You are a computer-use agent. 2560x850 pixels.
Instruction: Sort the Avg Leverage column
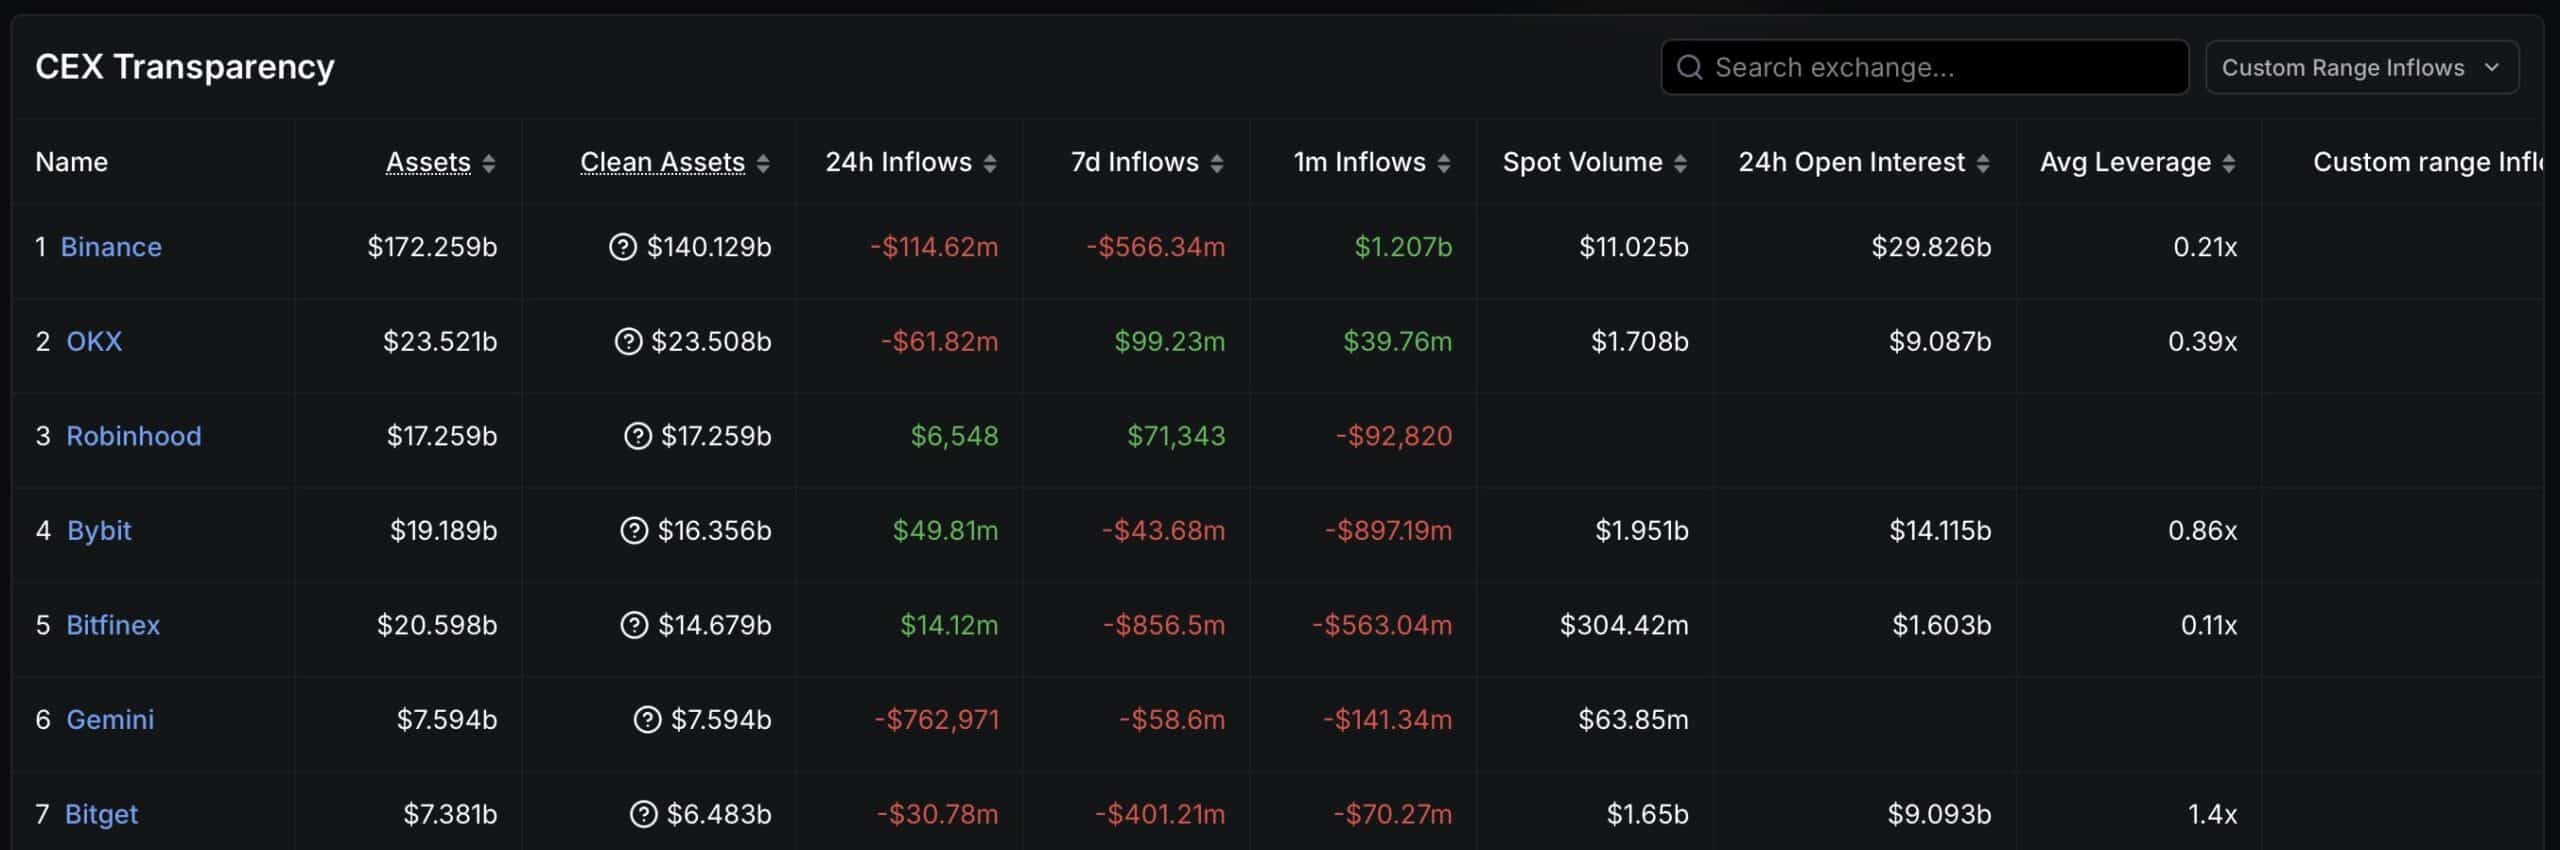pos(2139,161)
